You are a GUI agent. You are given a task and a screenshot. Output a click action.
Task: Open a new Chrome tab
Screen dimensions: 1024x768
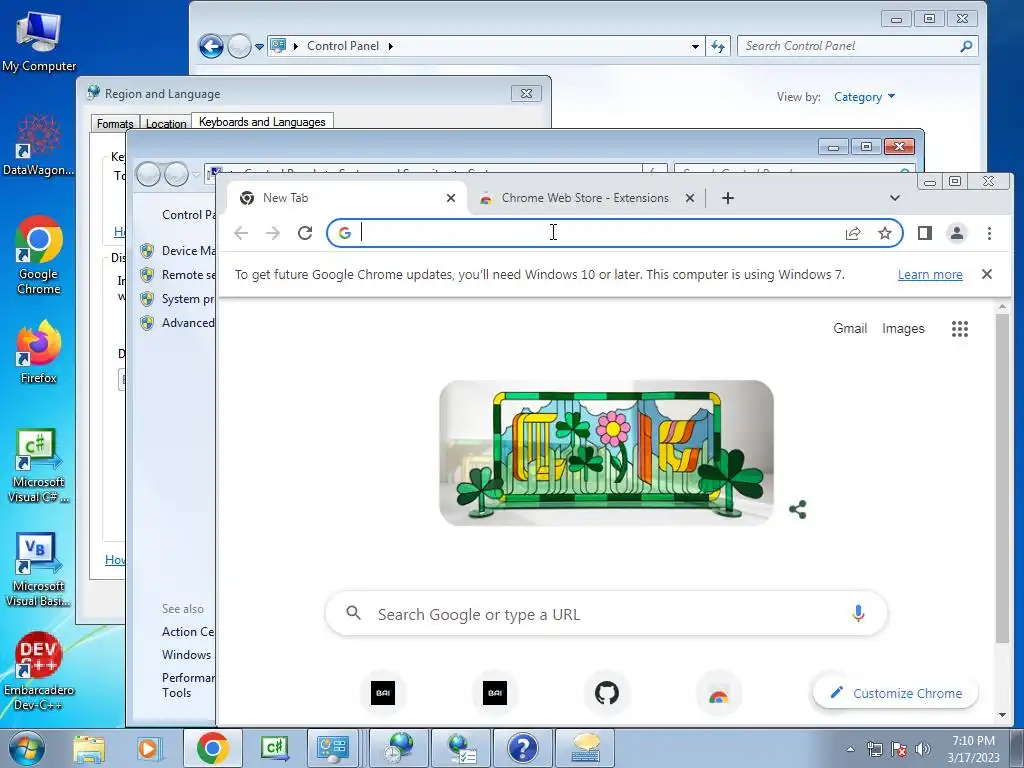pyautogui.click(x=728, y=198)
